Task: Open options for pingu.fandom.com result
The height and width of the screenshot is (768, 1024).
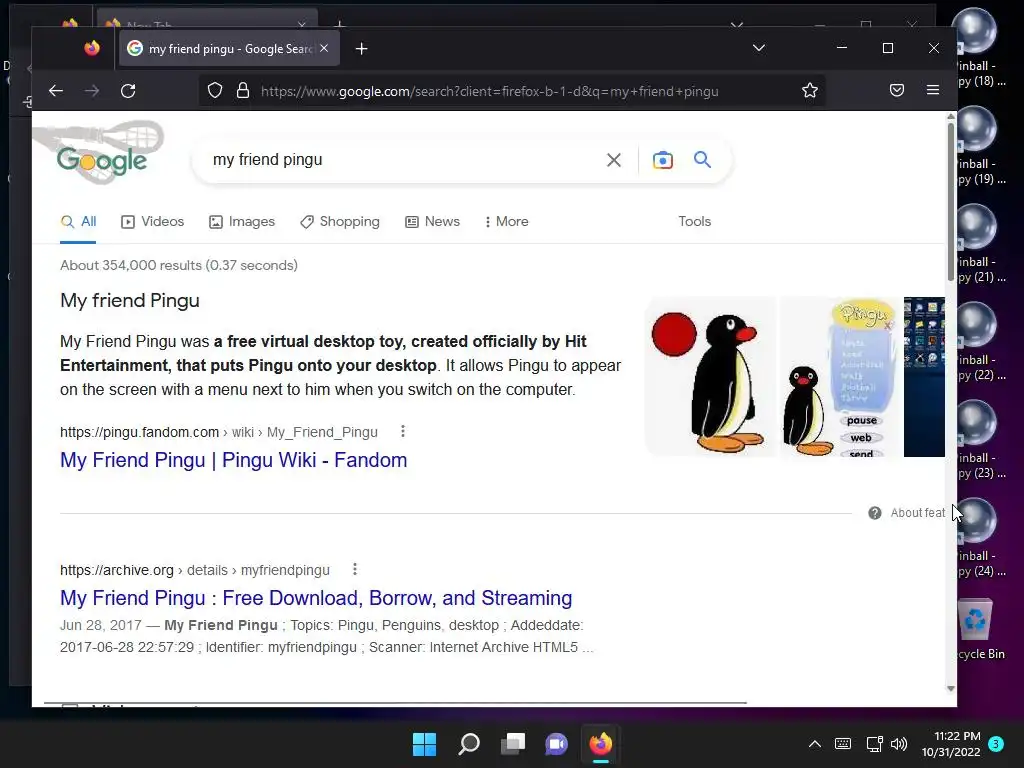Action: (x=403, y=432)
